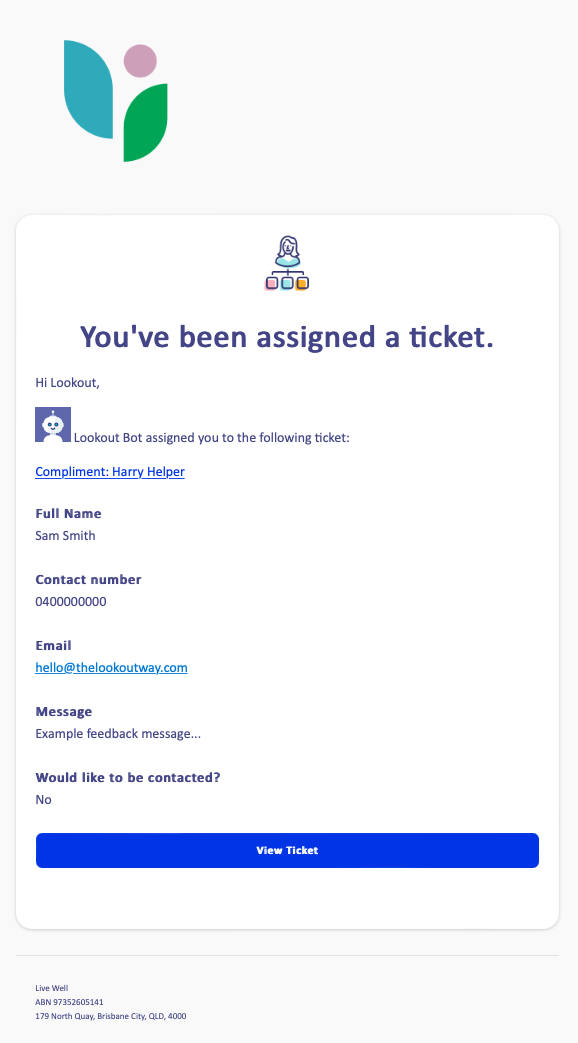Click the Hi Lookout greeting text
The width and height of the screenshot is (578, 1043).
click(x=67, y=382)
